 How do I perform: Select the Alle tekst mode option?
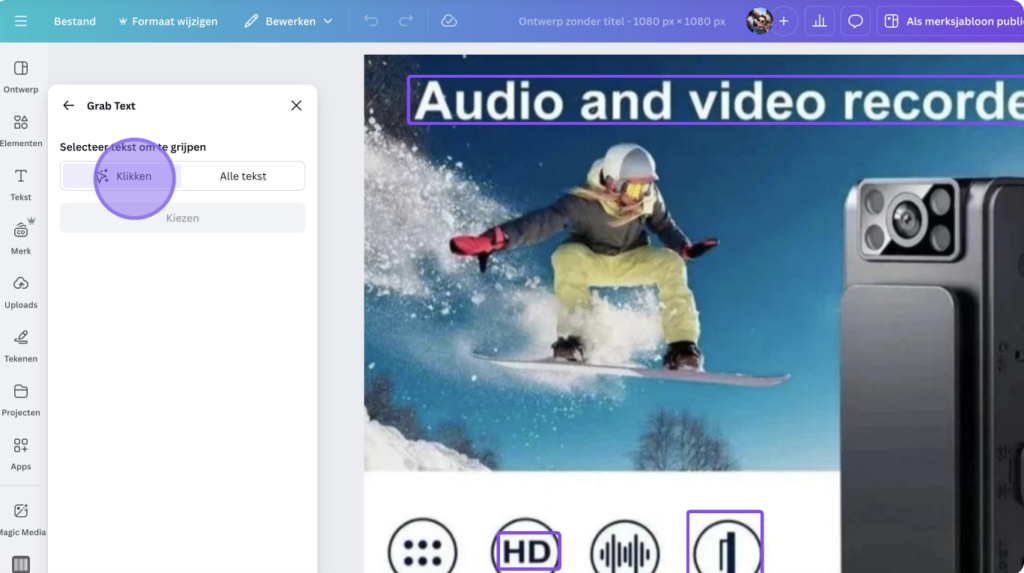[243, 176]
